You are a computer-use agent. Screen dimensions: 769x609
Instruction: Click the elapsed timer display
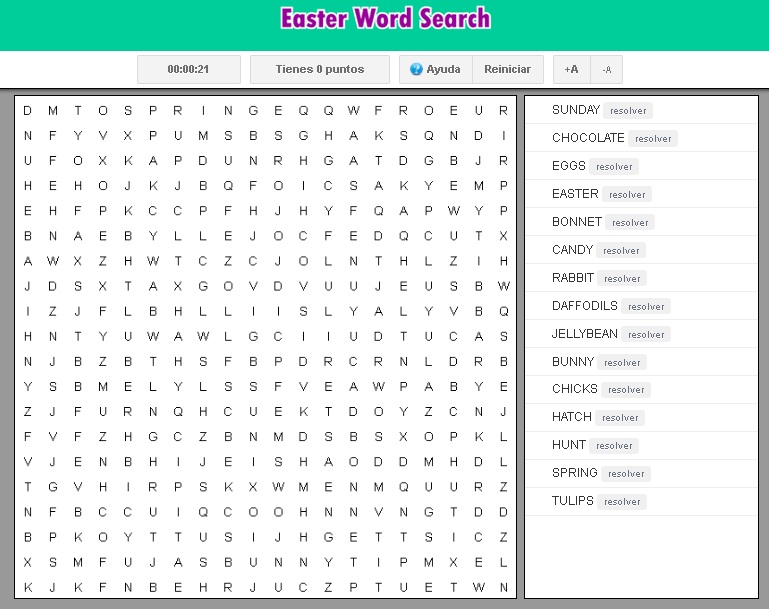click(x=188, y=70)
